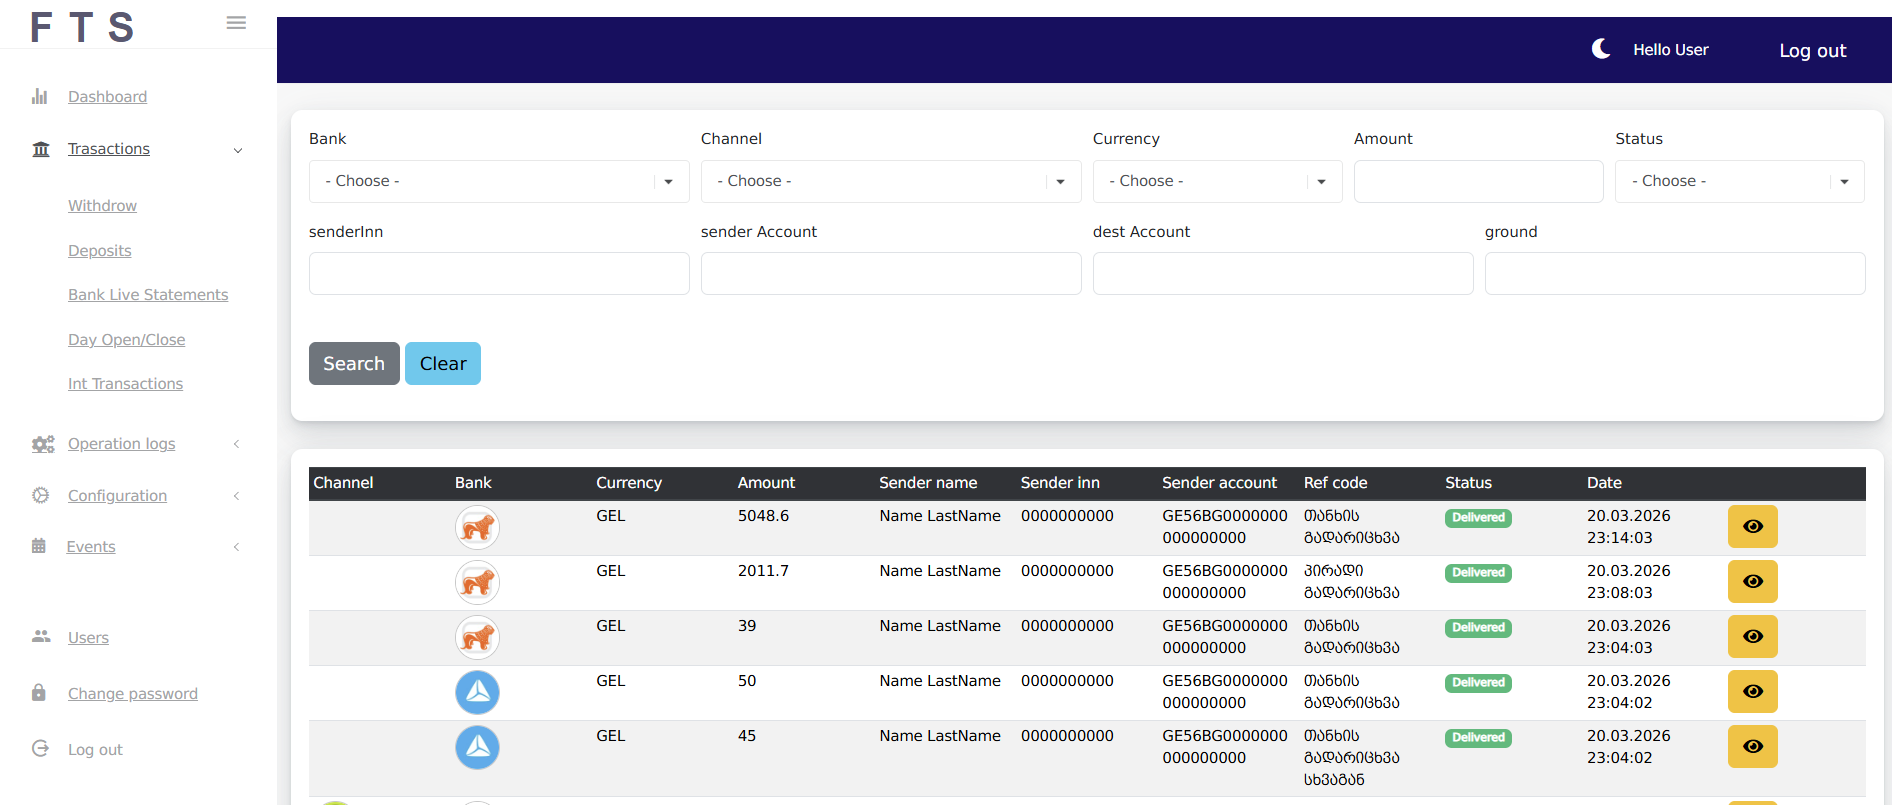Open the Bank dropdown filter
Viewport: 1892px width, 805px height.
[498, 181]
